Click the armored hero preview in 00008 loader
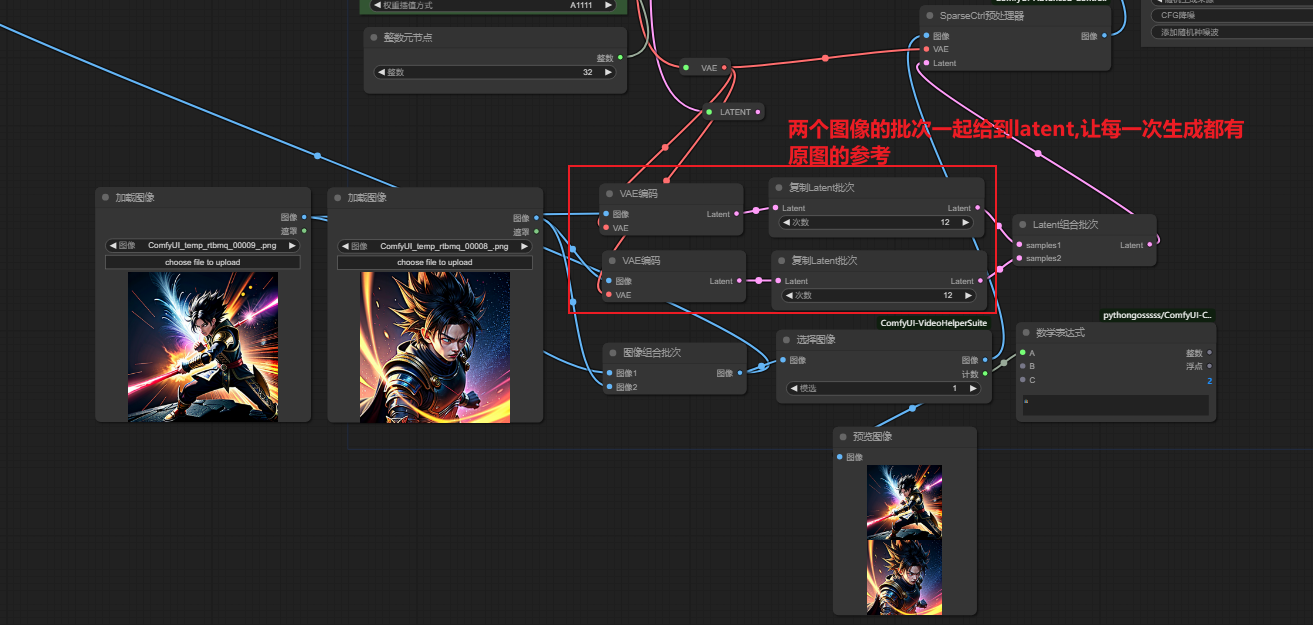 [x=435, y=347]
